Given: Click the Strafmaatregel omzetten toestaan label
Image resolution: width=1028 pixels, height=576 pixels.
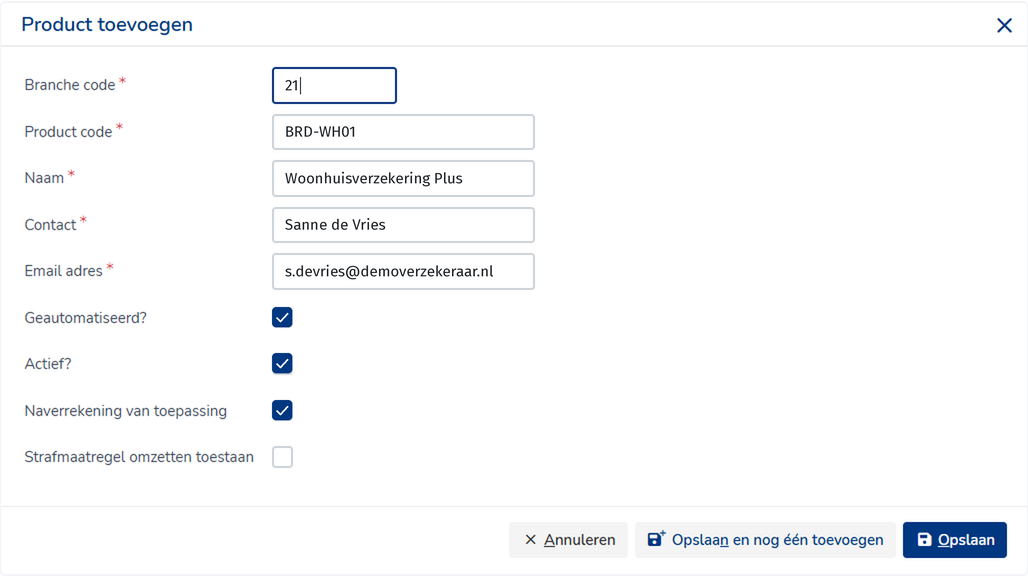Looking at the screenshot, I should pyautogui.click(x=139, y=457).
